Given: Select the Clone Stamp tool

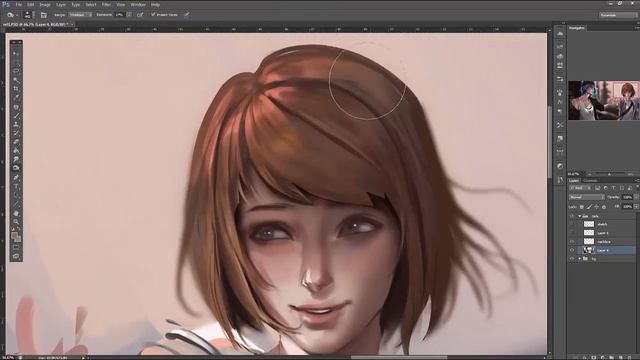Looking at the screenshot, I should [x=16, y=124].
